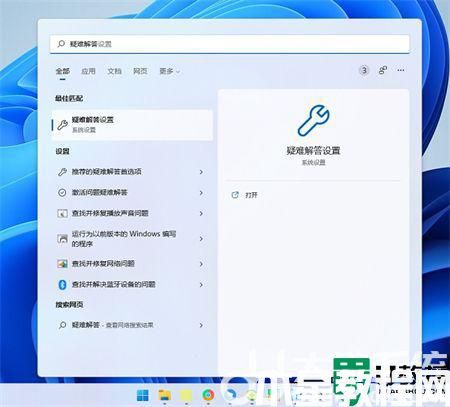Viewport: 450px width, 407px height.
Task: Click the search input field with 疑难解答设置
Action: (230, 44)
